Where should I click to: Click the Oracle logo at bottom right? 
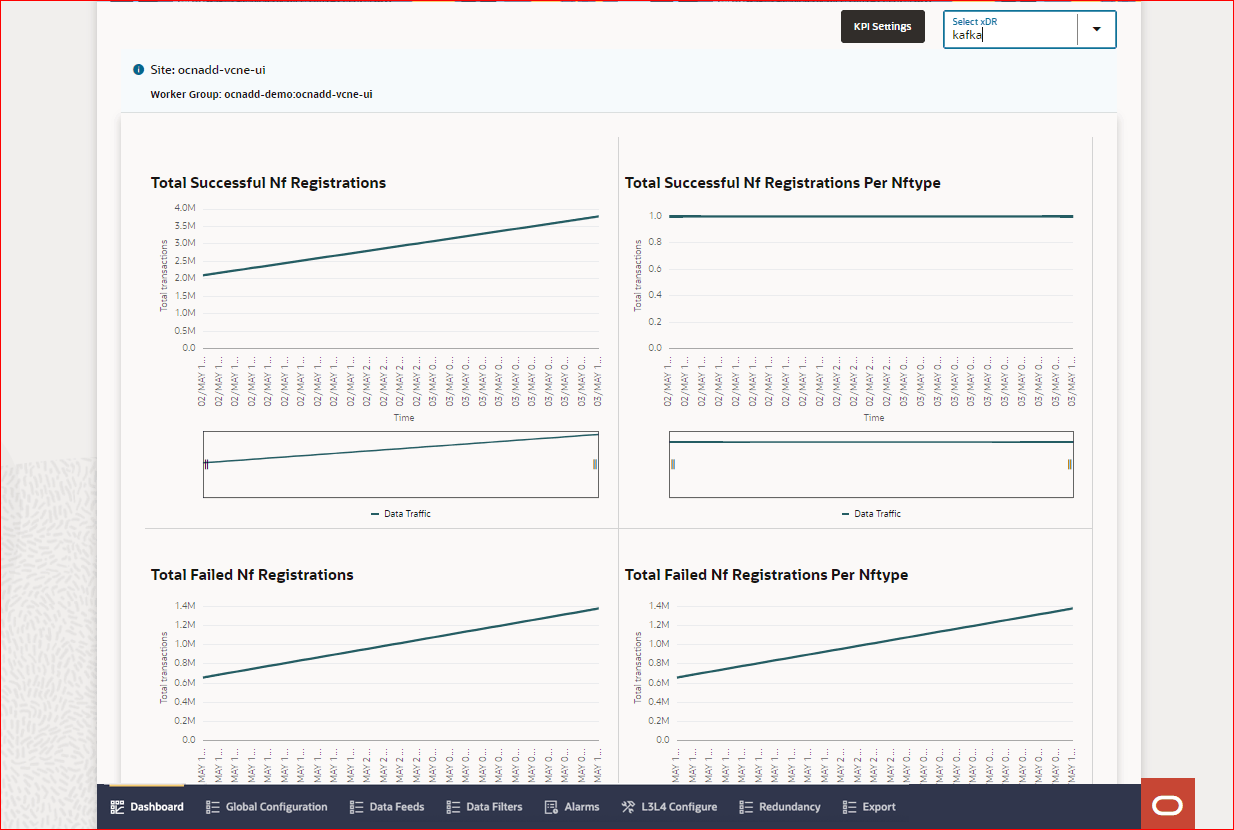click(1168, 803)
